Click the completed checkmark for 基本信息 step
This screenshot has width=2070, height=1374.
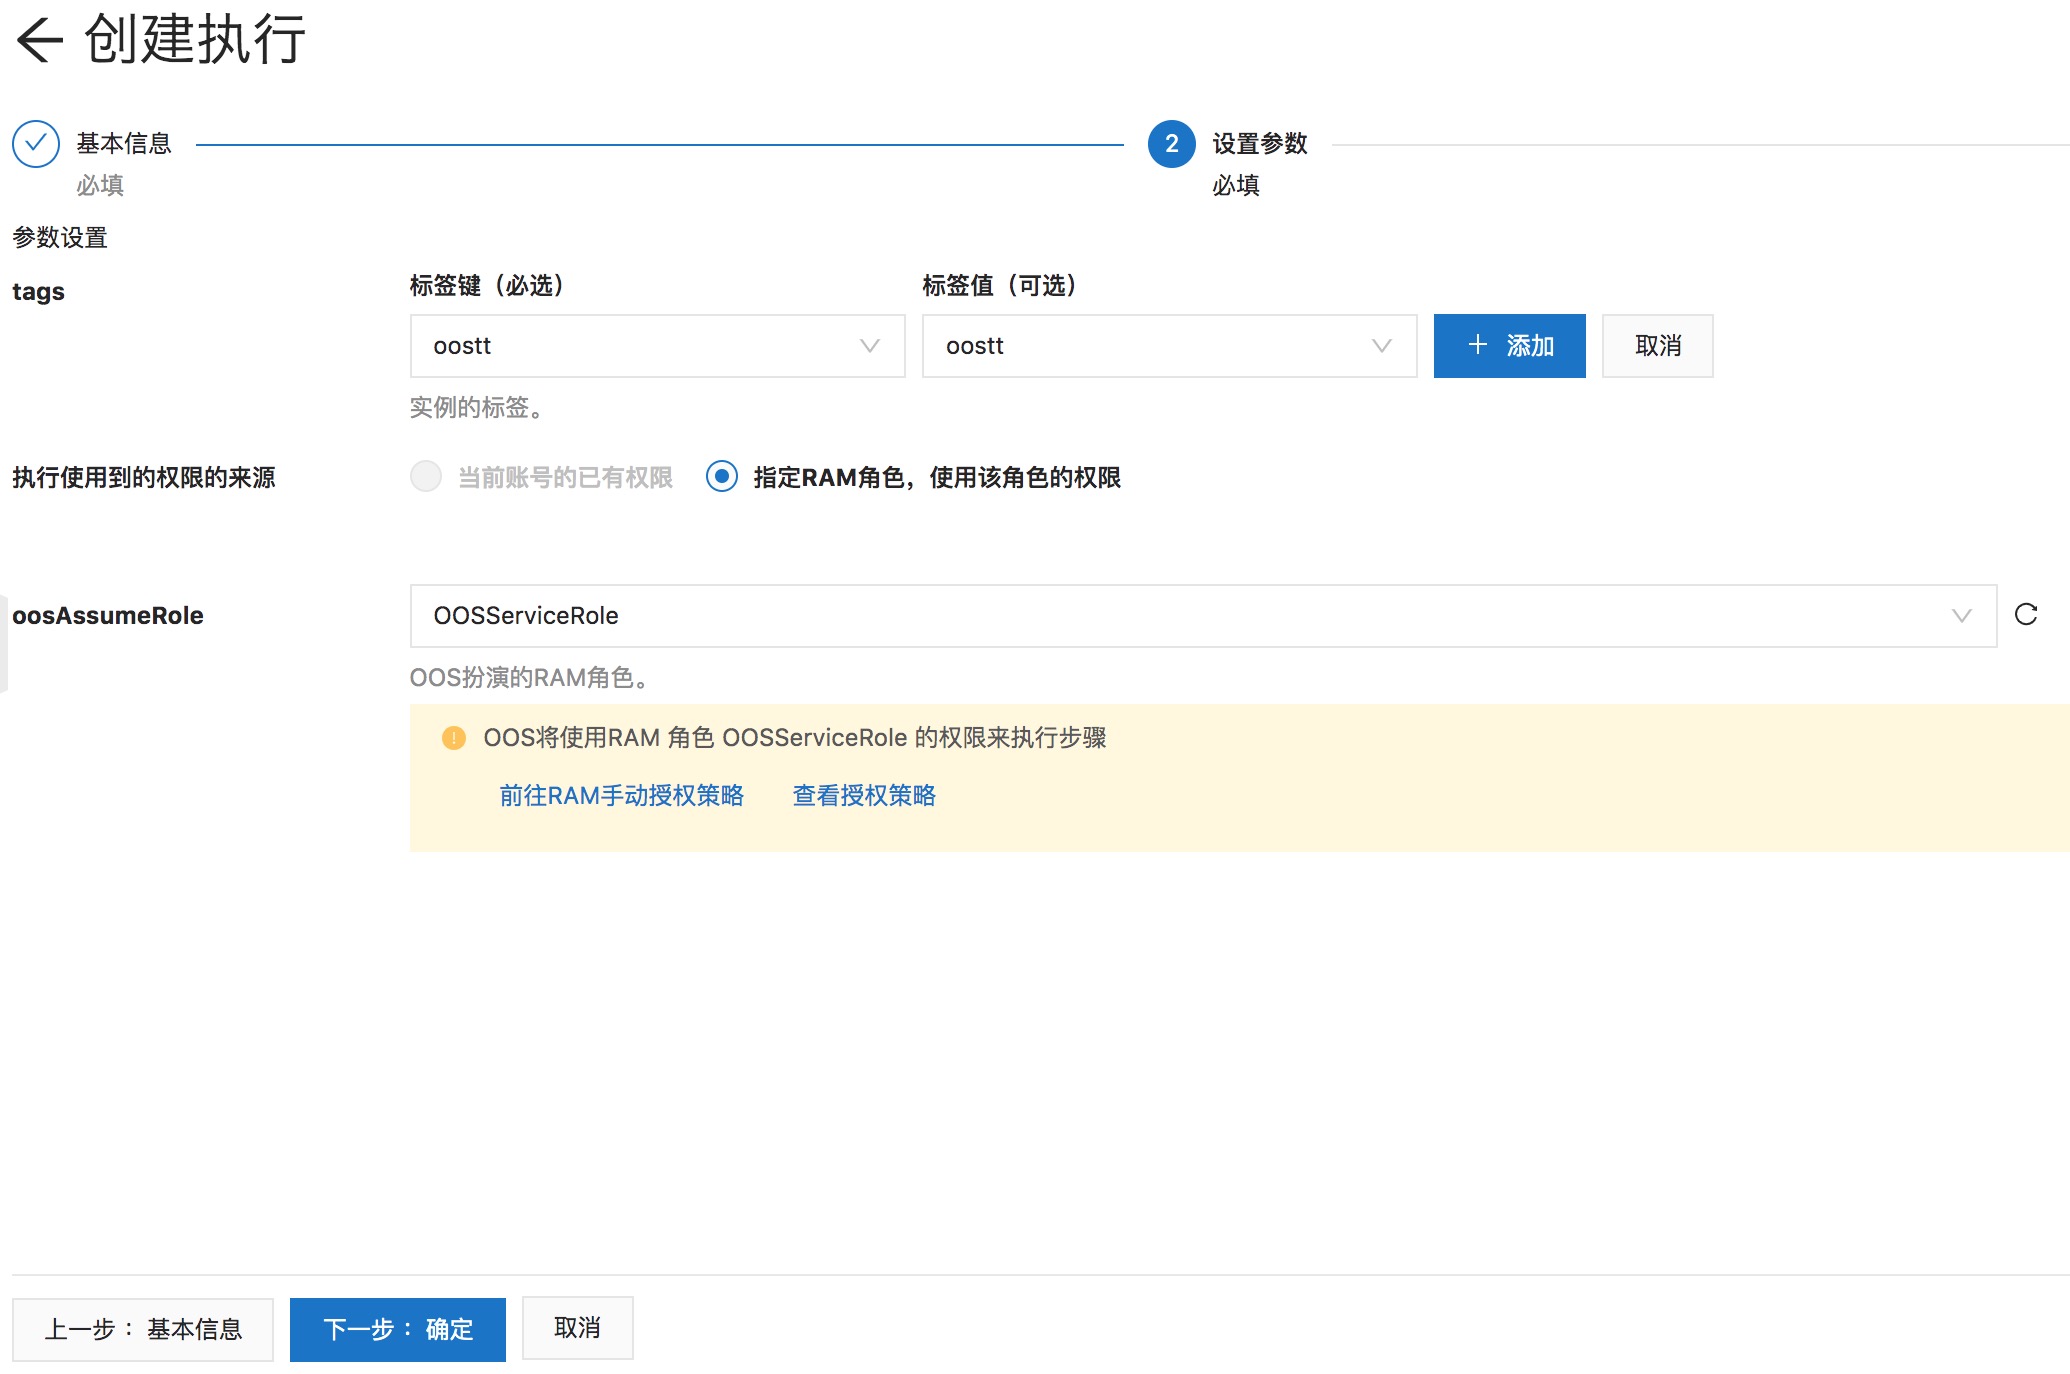(x=36, y=144)
